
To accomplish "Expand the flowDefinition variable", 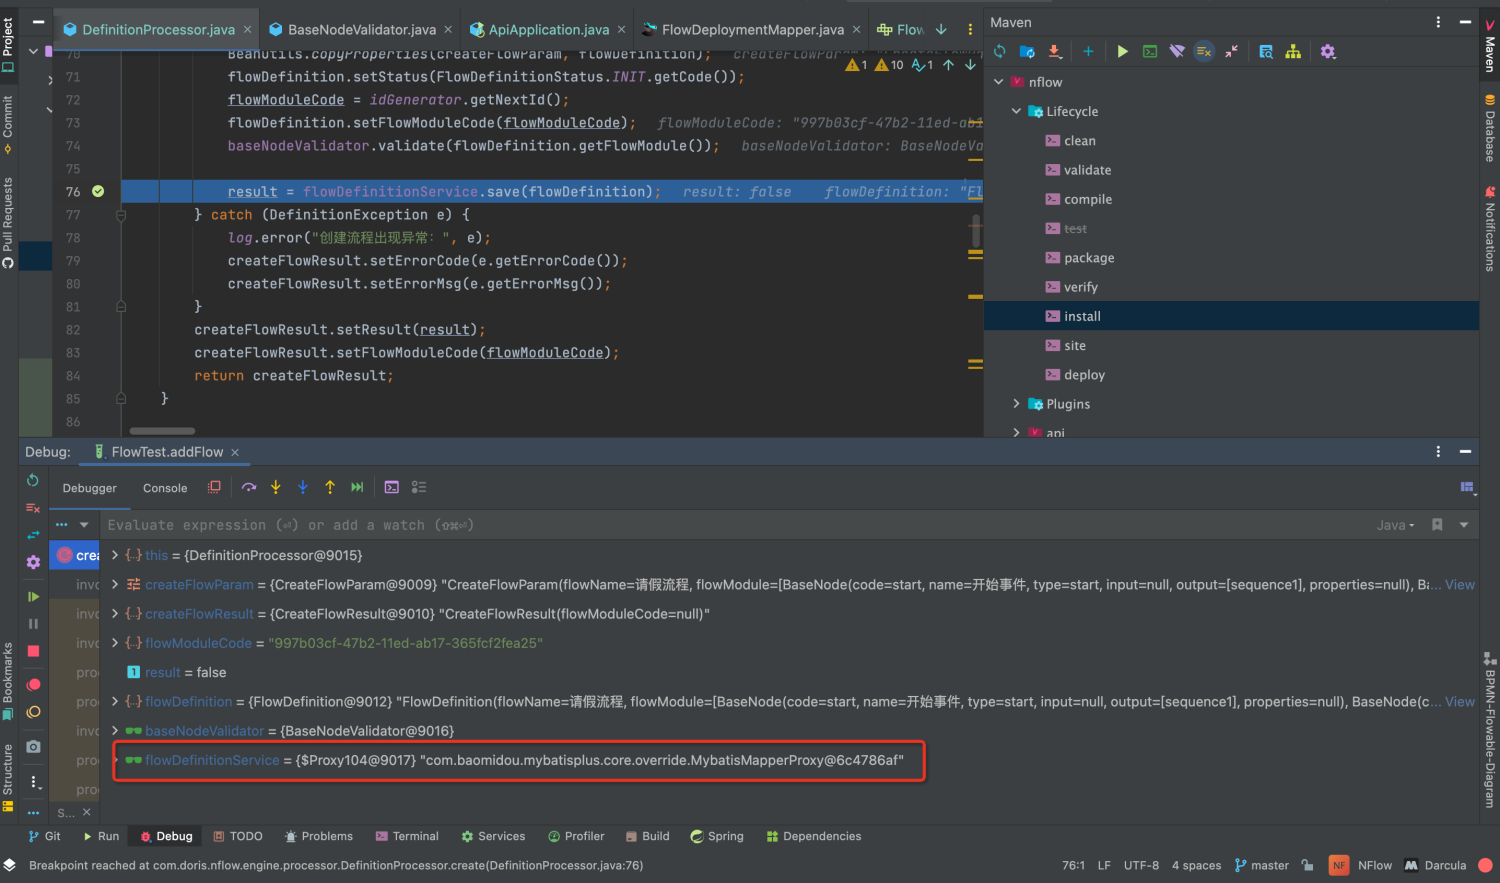I will pyautogui.click(x=115, y=702).
